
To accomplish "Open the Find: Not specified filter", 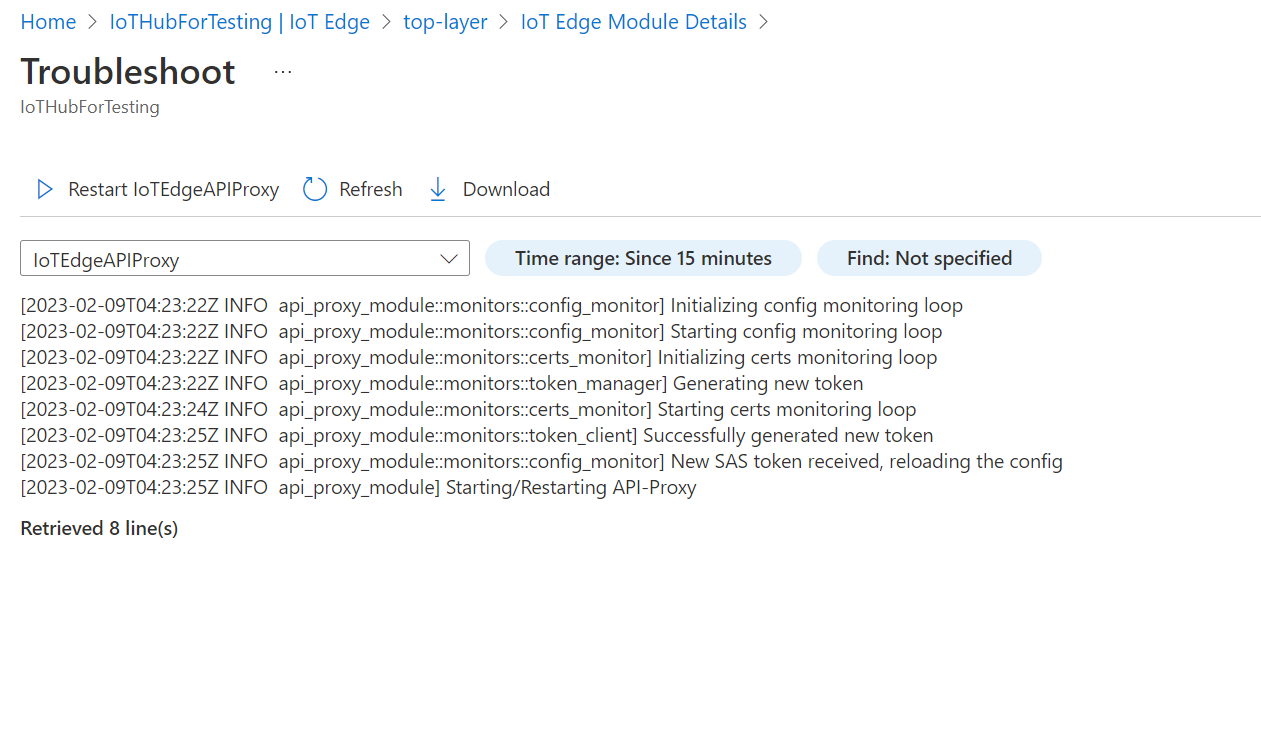I will coord(929,258).
